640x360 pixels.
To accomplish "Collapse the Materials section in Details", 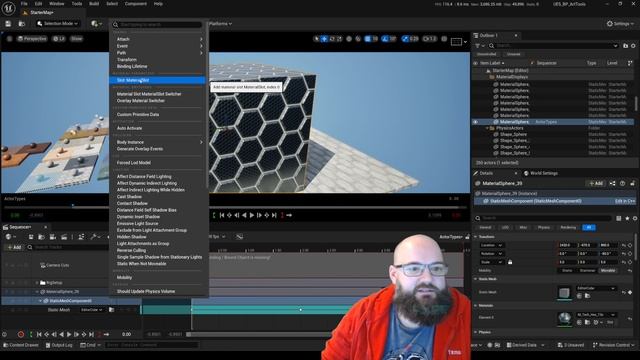I will 476,305.
